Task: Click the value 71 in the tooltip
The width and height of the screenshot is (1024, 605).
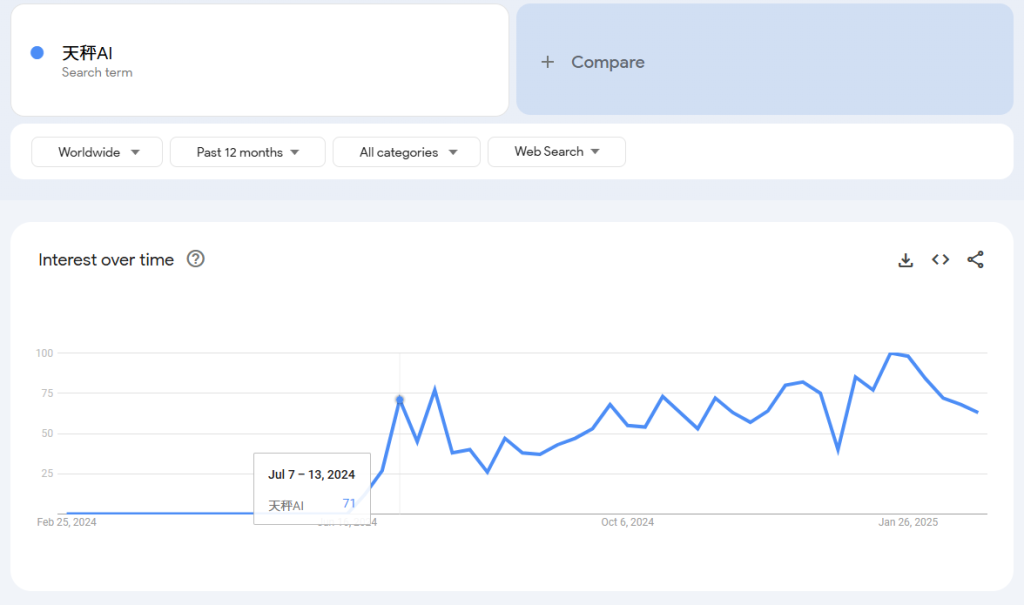Action: coord(349,504)
